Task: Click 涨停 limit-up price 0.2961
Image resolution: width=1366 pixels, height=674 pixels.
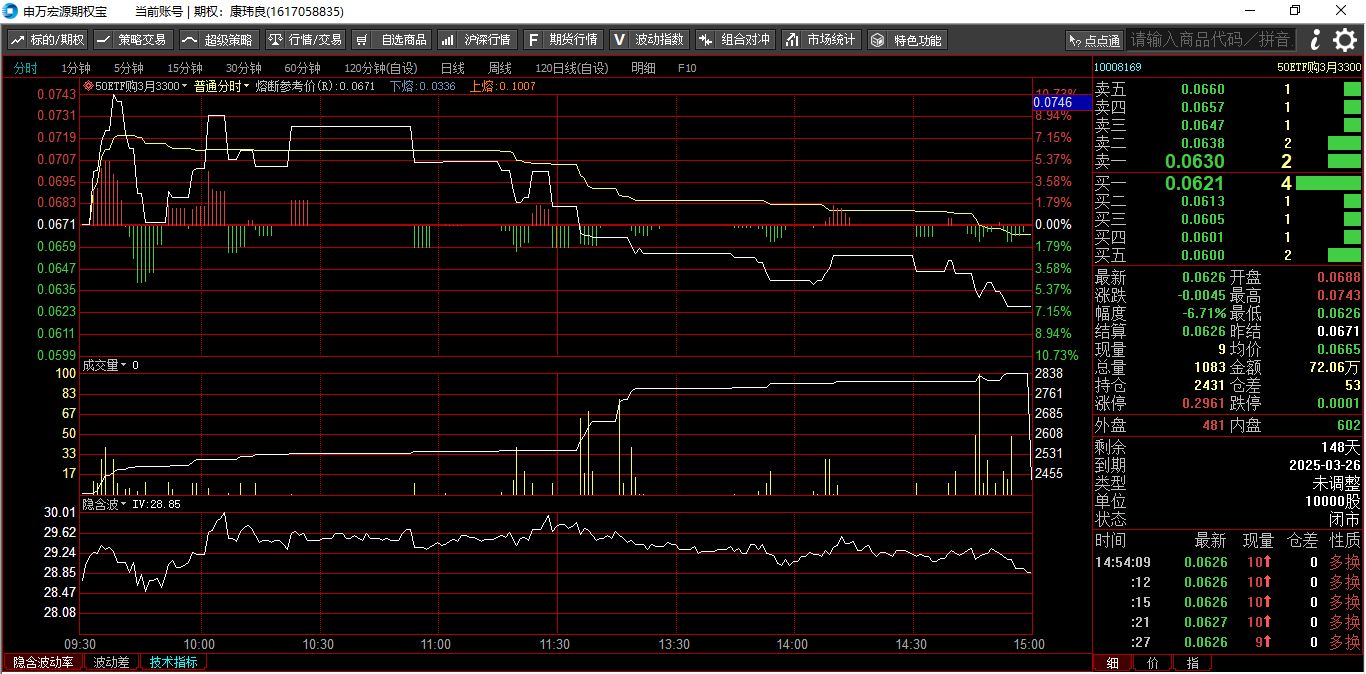Action: pos(1203,403)
